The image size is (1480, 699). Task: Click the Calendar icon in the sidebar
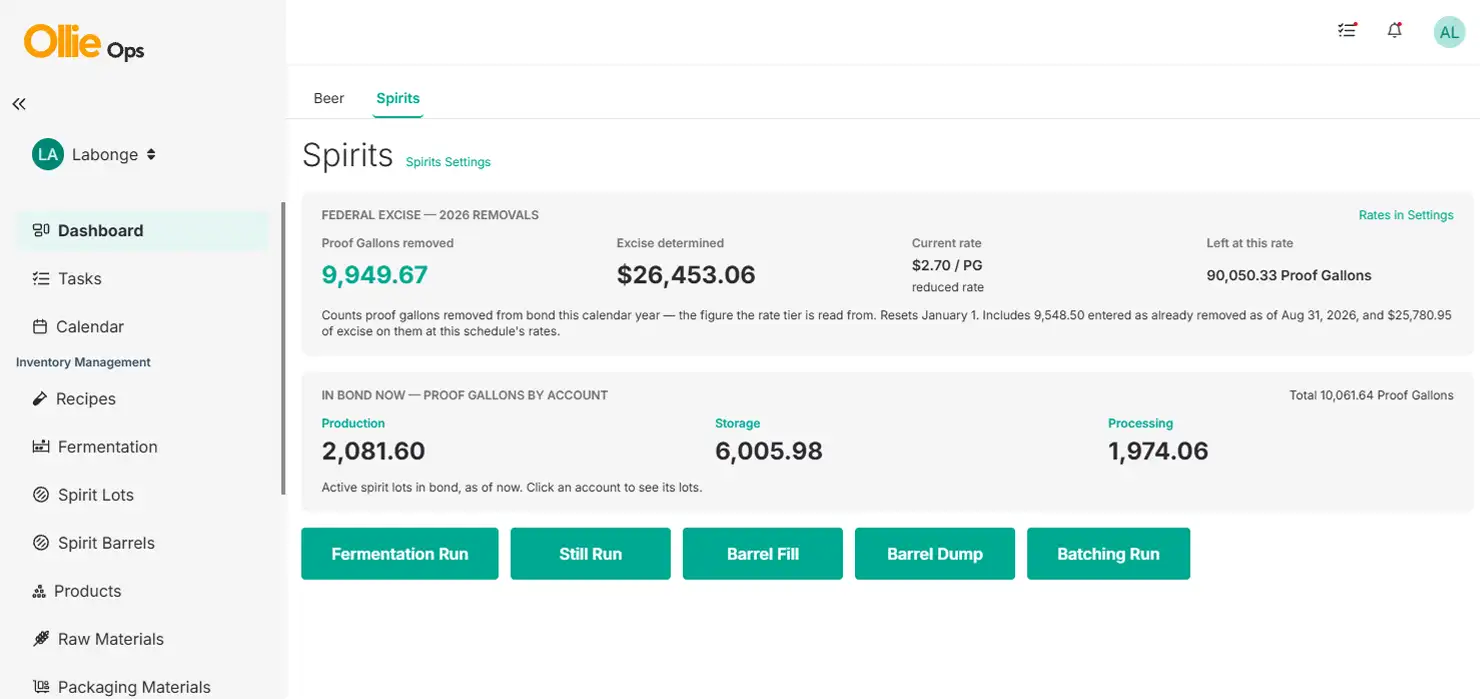coord(40,327)
